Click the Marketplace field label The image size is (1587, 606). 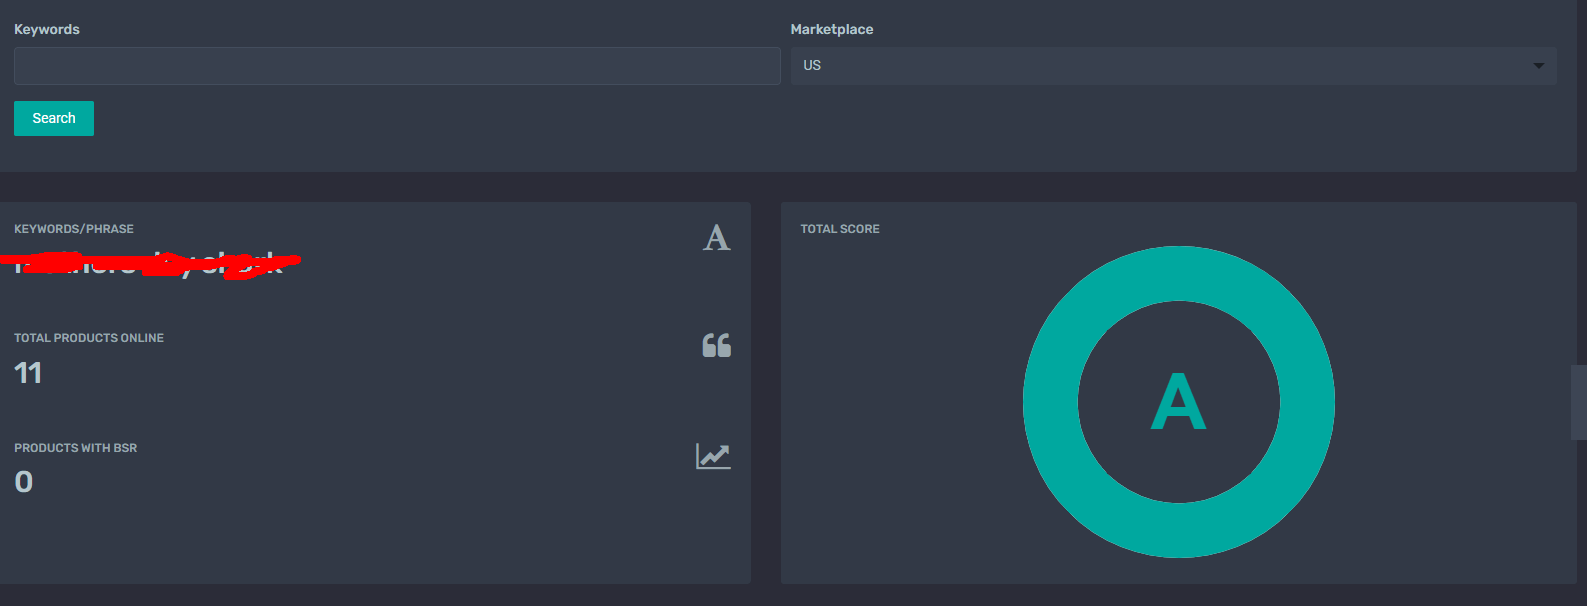tap(831, 29)
